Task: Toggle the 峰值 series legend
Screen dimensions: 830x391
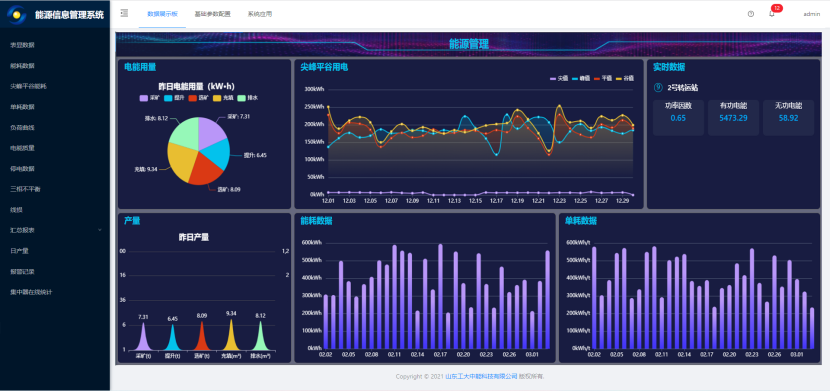Action: point(581,78)
